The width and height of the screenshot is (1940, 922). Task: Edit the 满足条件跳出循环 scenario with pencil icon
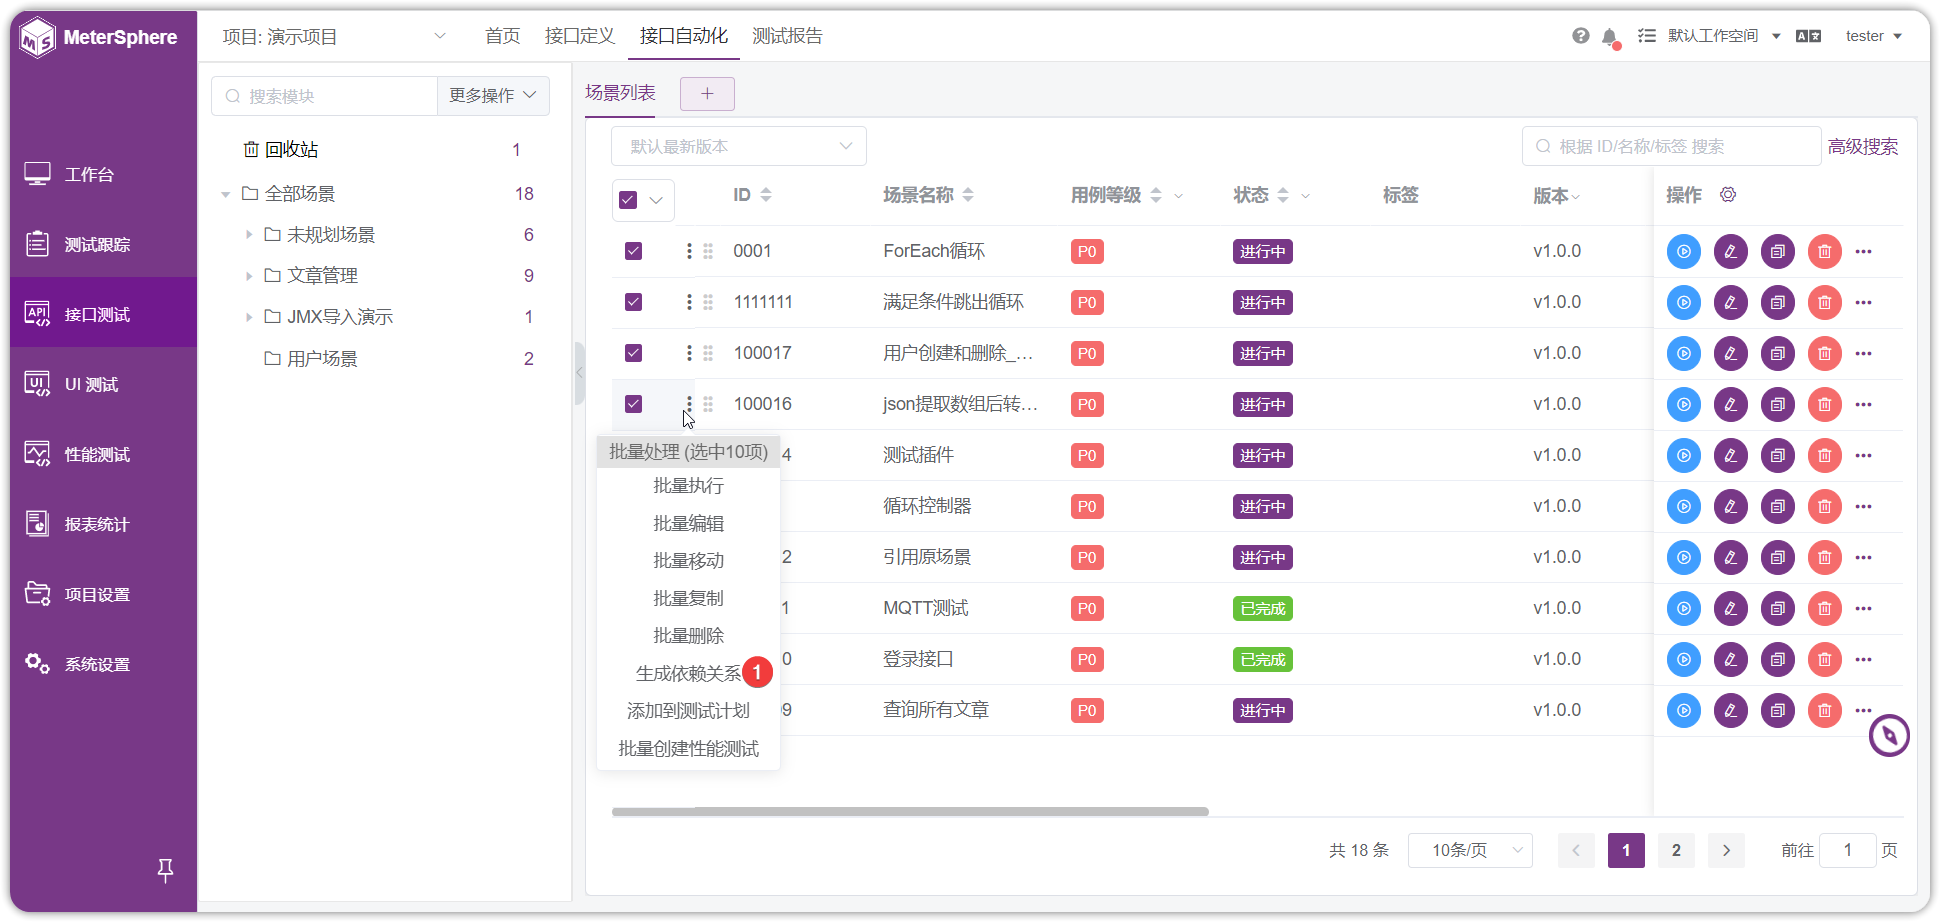1730,302
